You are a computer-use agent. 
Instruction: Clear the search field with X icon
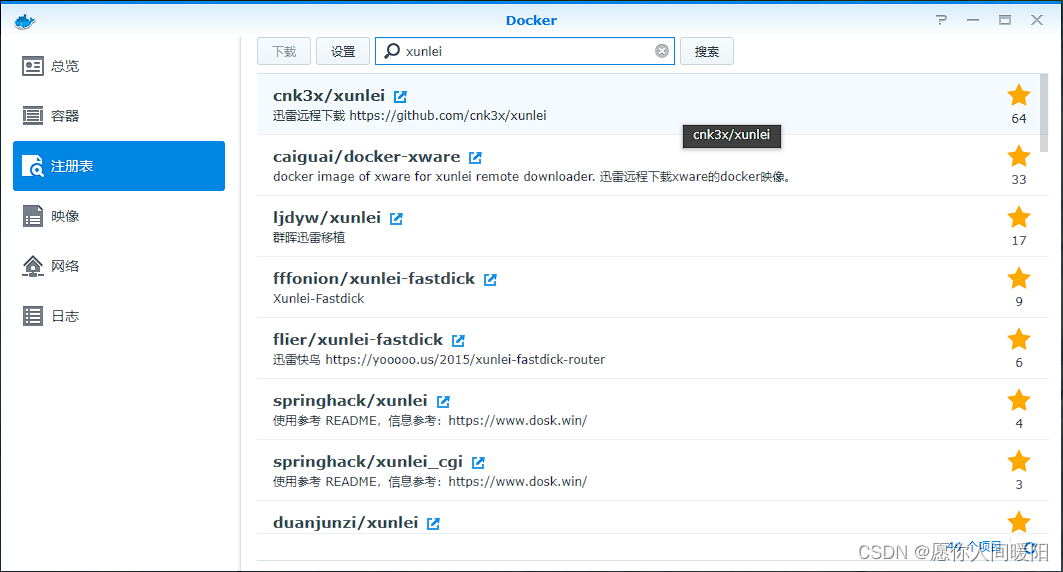[x=662, y=52]
